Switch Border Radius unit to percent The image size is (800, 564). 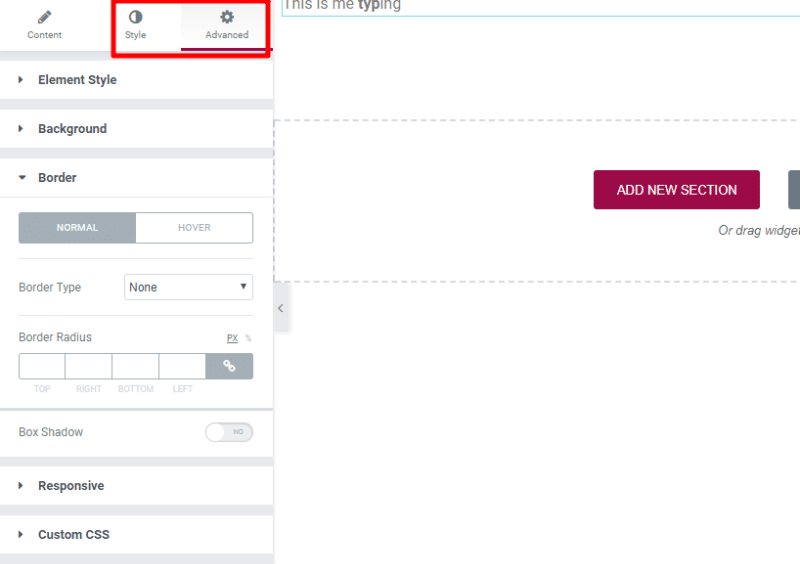point(248,338)
